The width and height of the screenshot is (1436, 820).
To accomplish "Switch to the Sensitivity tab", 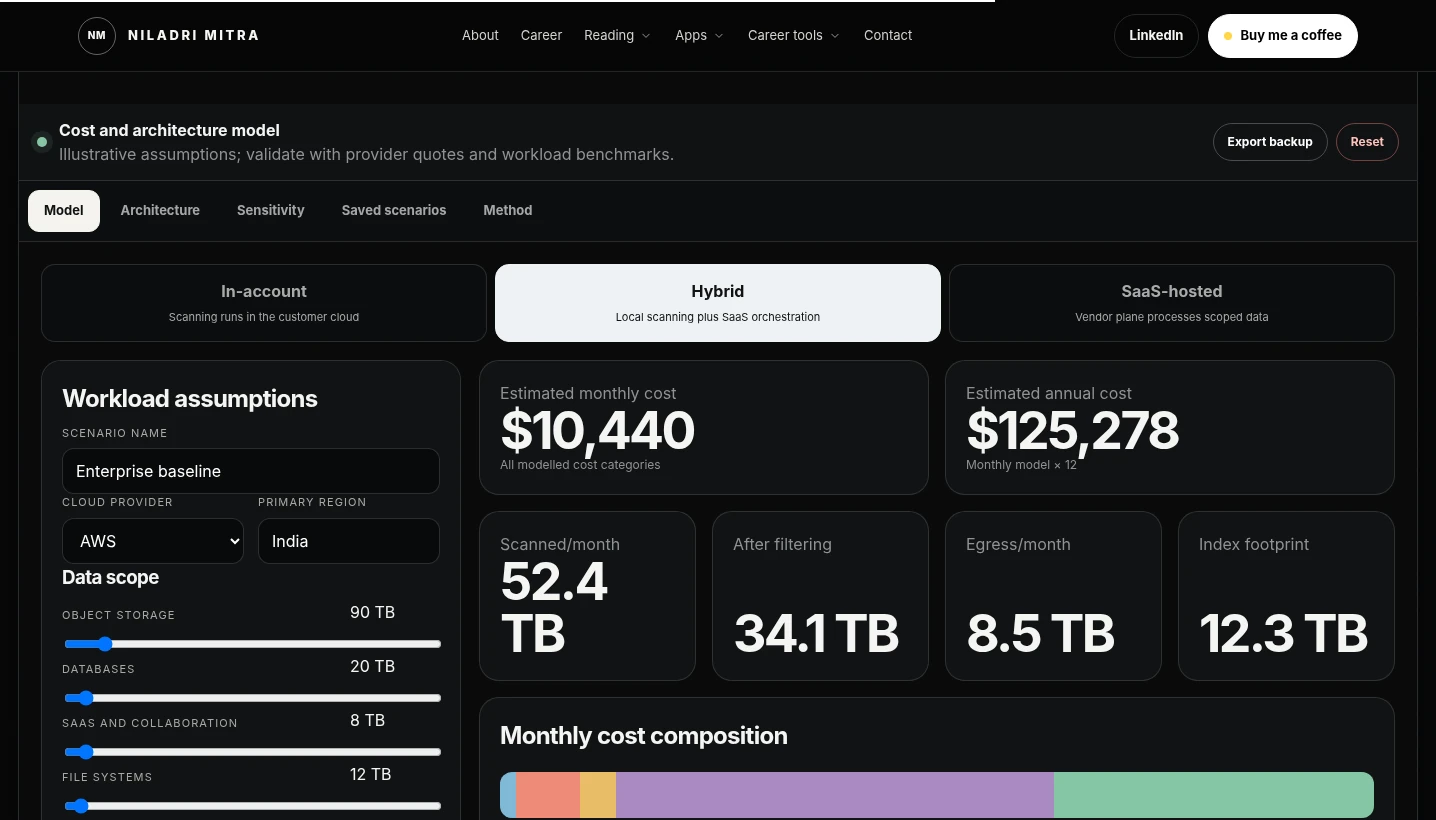I will (271, 211).
